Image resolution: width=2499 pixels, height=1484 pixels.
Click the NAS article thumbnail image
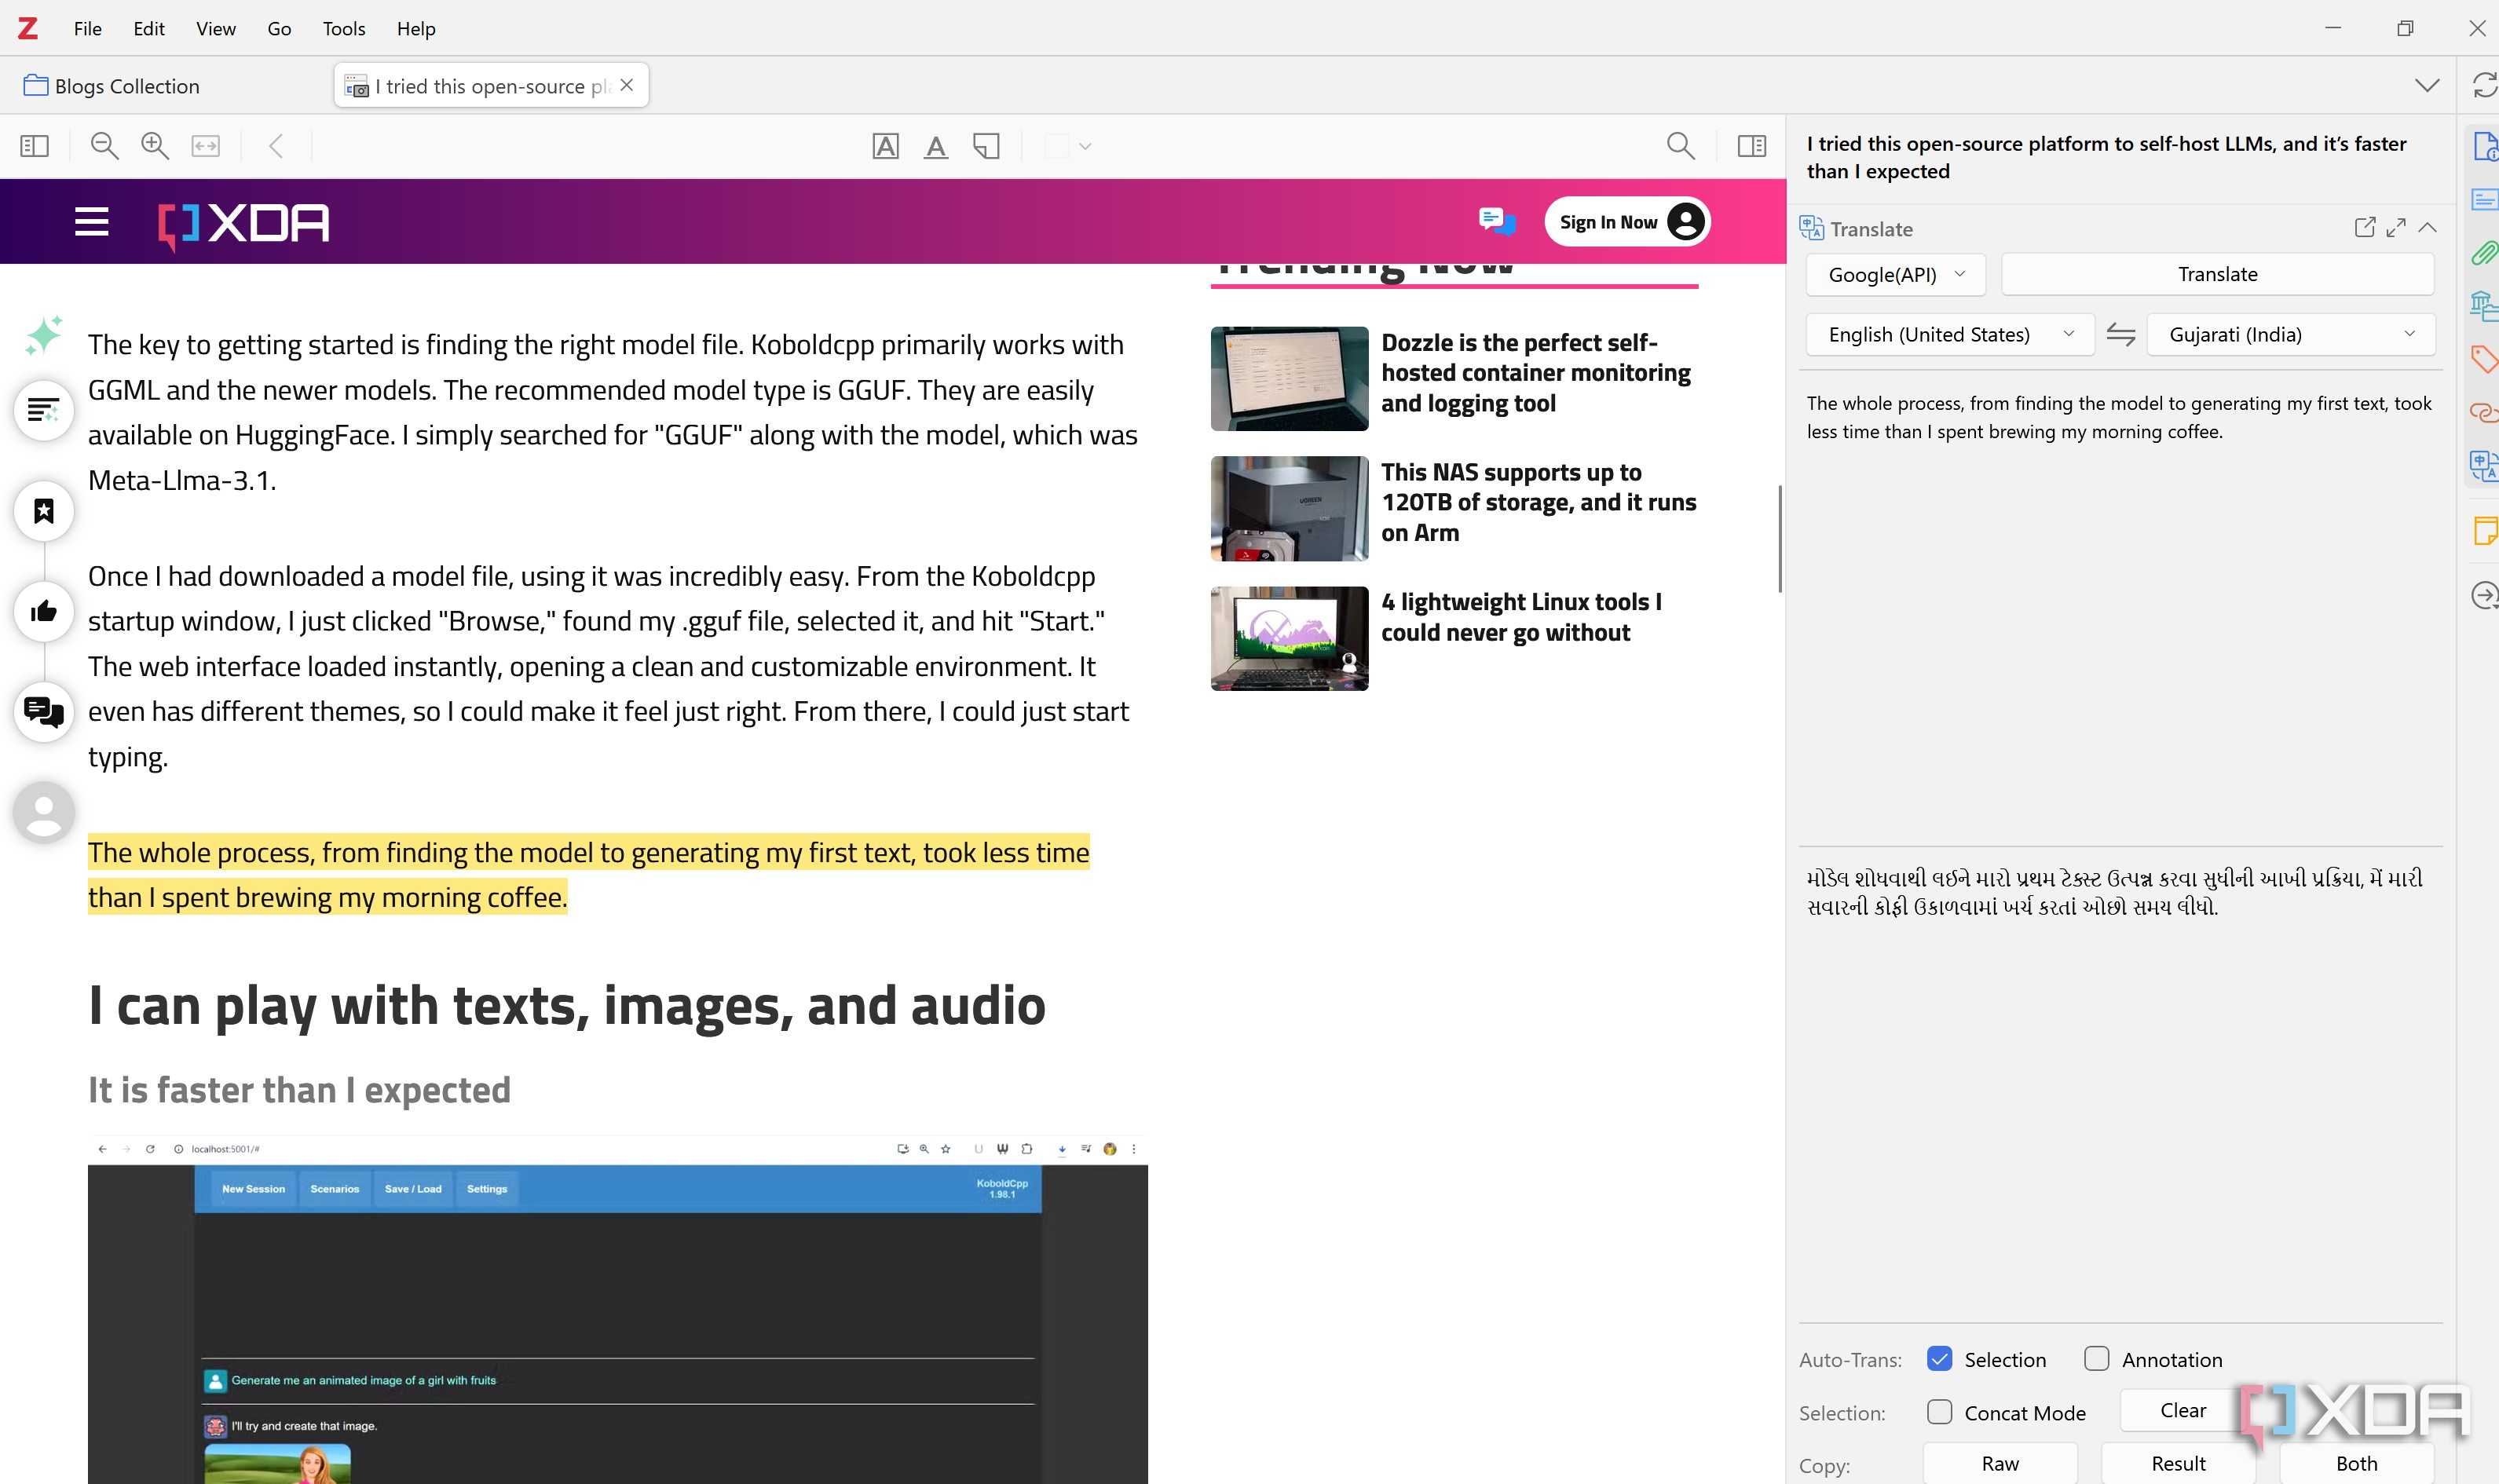(1289, 508)
